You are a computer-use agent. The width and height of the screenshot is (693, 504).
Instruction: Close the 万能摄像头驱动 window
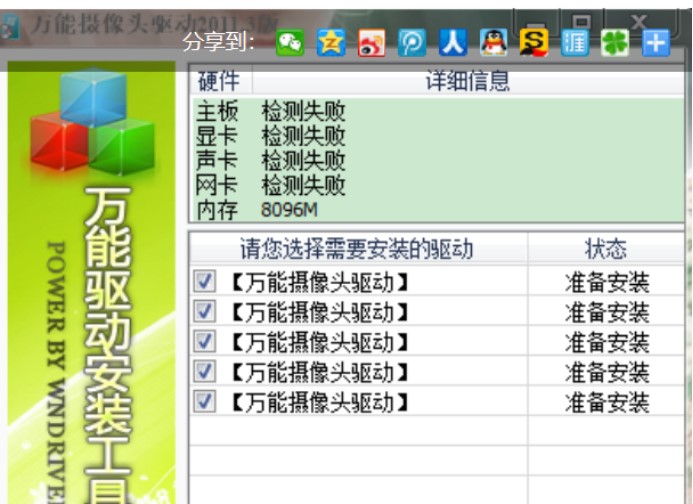[x=639, y=21]
